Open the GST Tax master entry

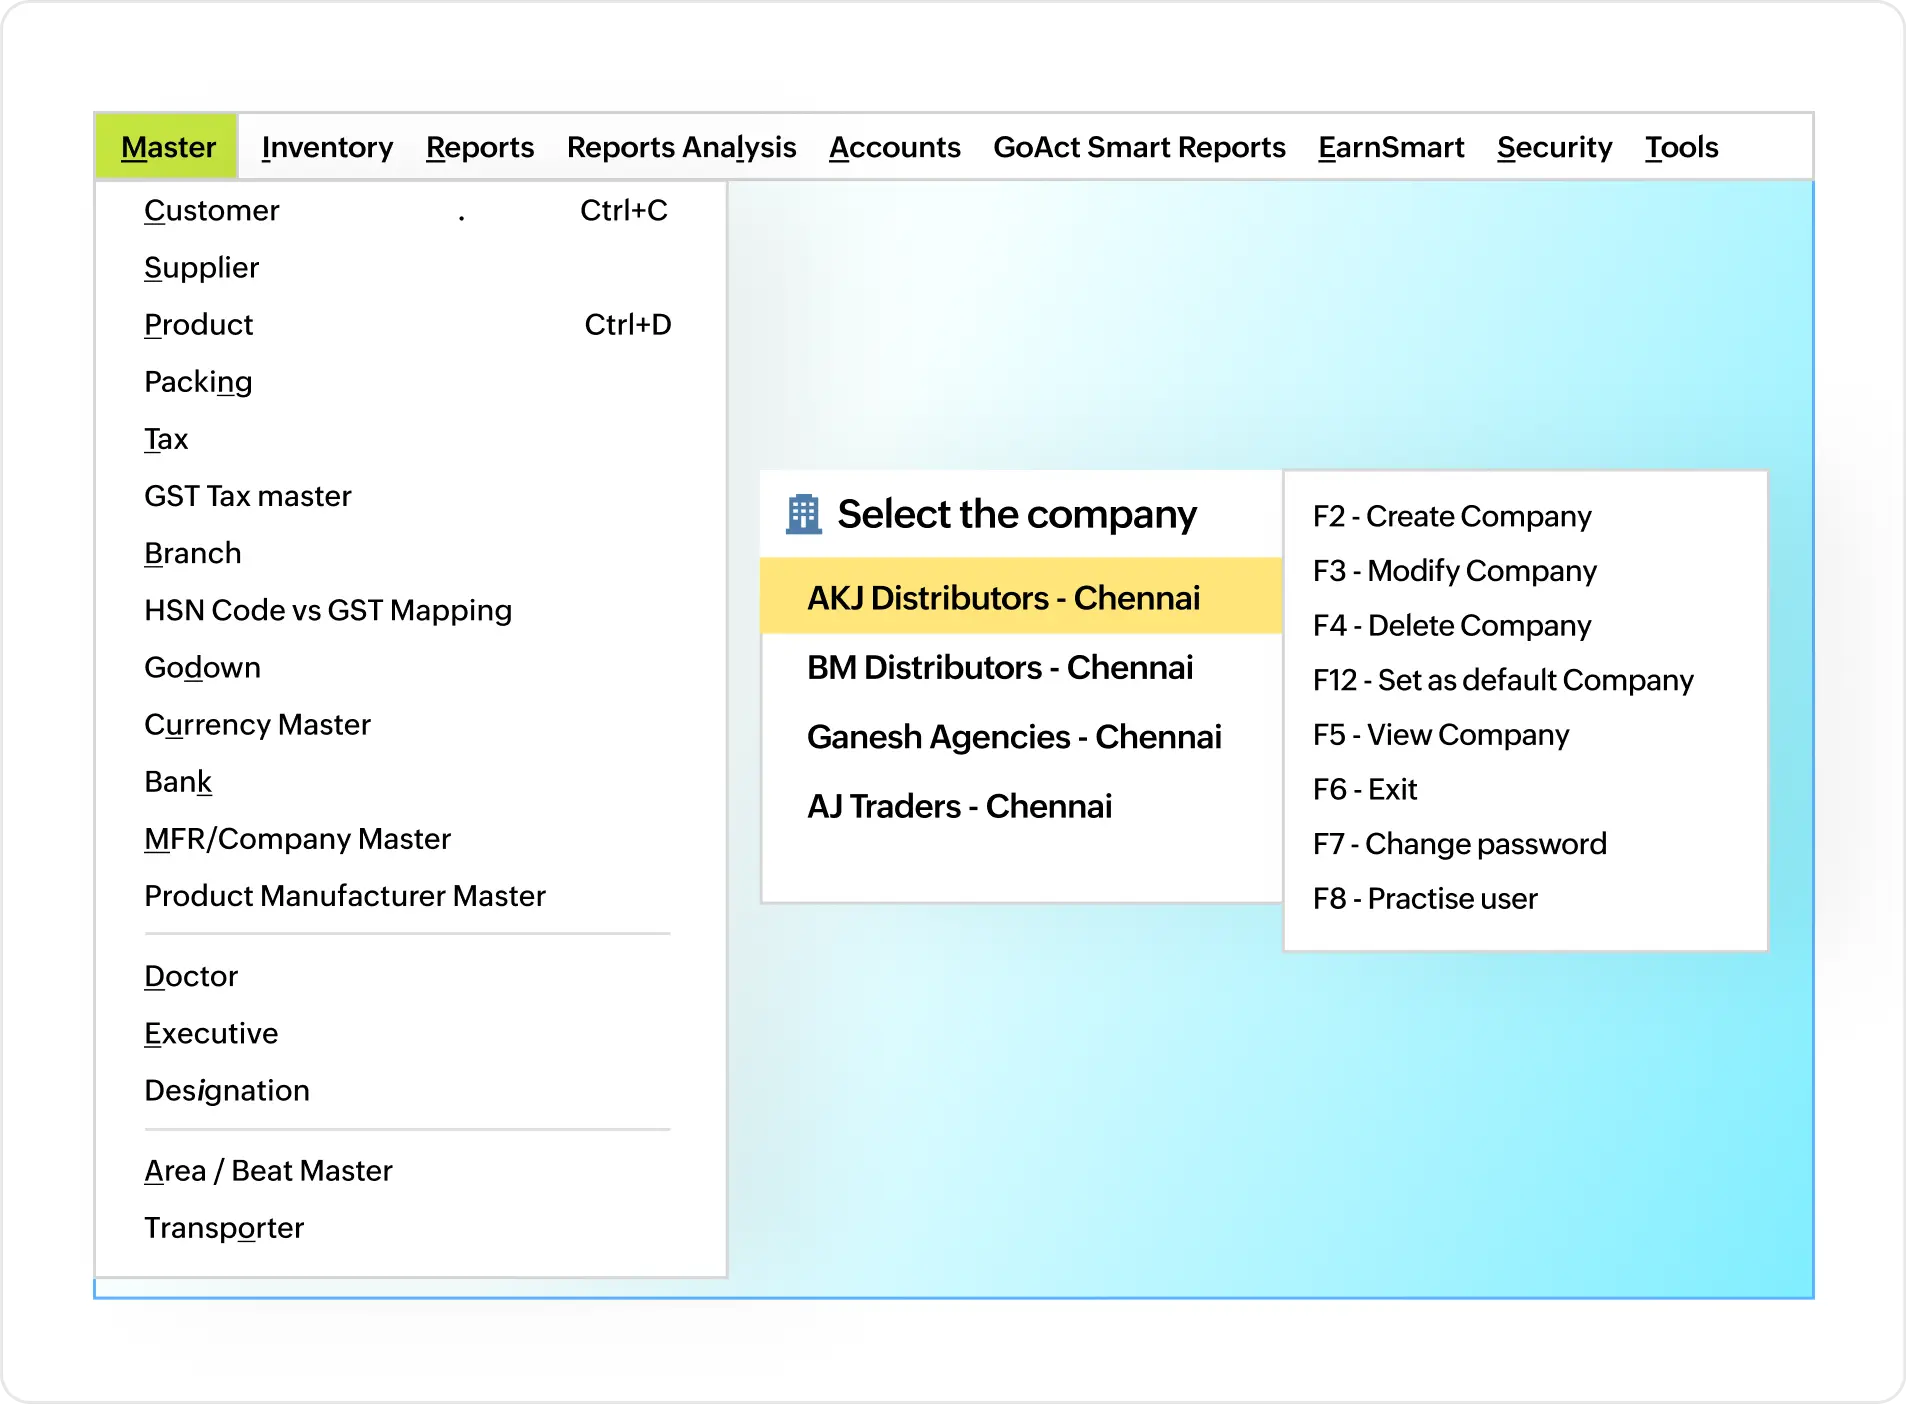click(248, 495)
